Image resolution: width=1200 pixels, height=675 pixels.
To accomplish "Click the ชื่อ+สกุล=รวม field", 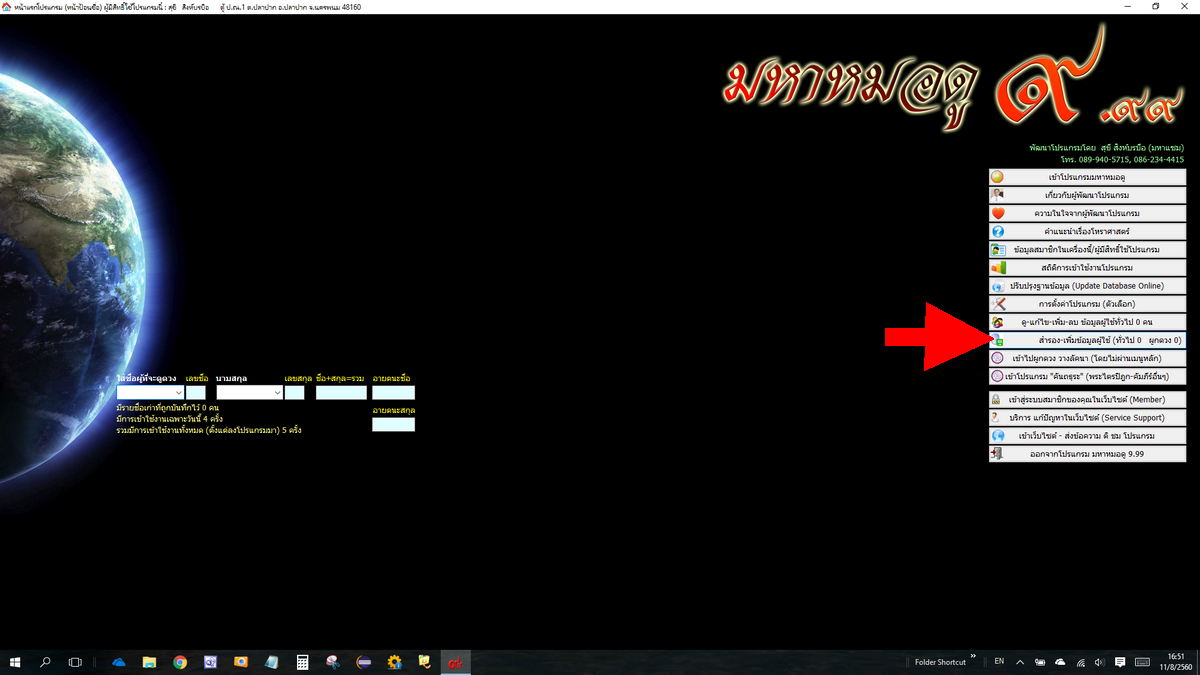I will [341, 393].
